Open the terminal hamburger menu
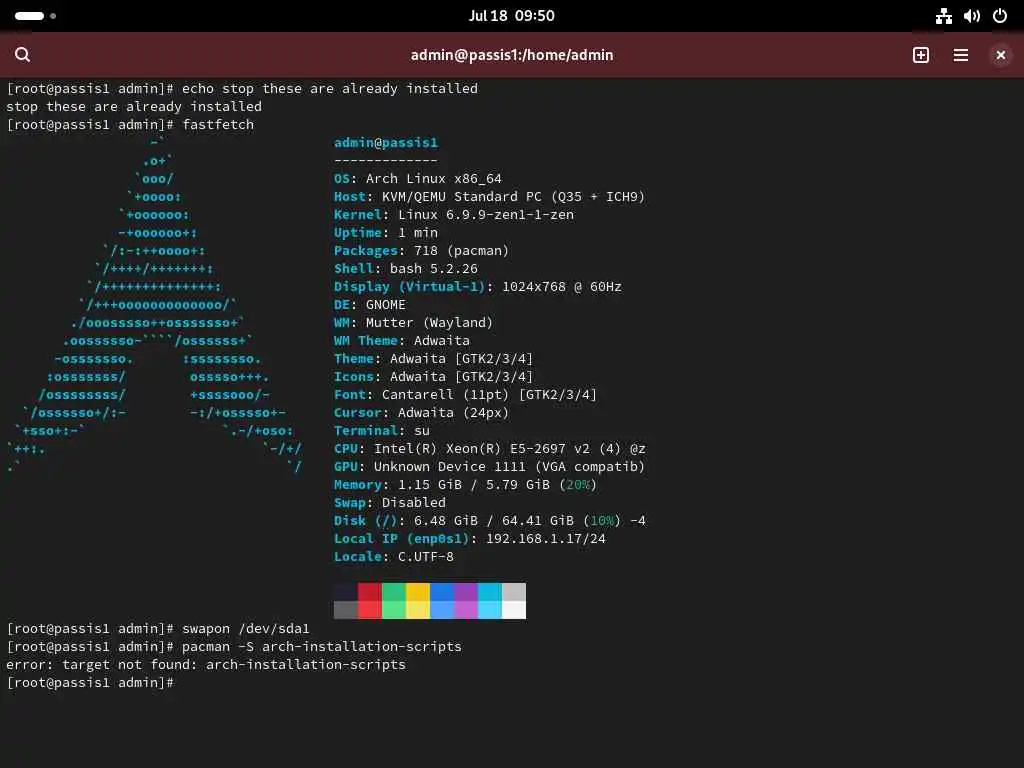 click(961, 55)
